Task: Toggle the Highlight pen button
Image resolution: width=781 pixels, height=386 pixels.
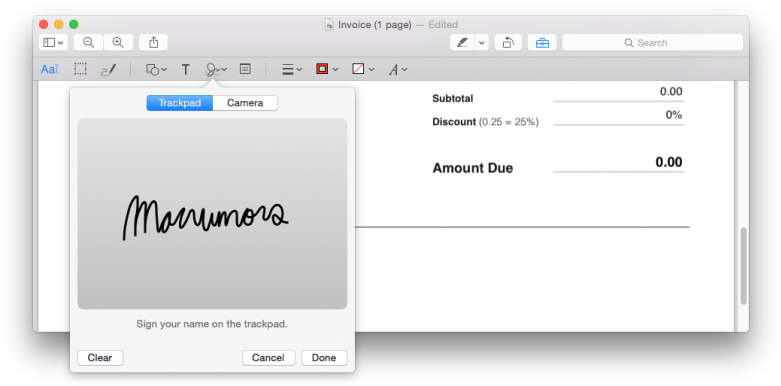Action: [463, 43]
